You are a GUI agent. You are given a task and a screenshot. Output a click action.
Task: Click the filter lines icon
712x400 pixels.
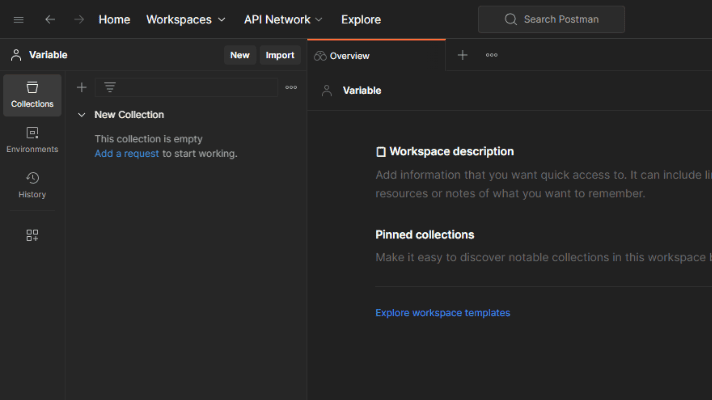tap(110, 87)
